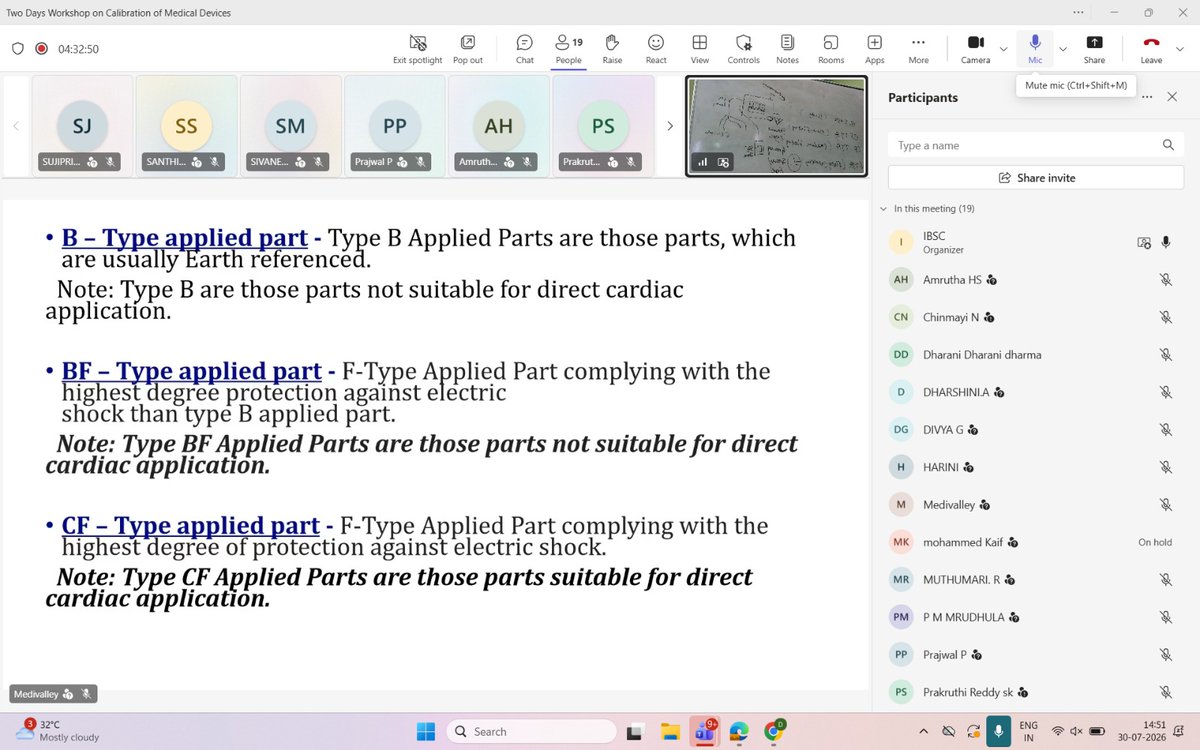Image resolution: width=1200 pixels, height=750 pixels.
Task: Select Prajwal P participant tile
Action: 394,126
